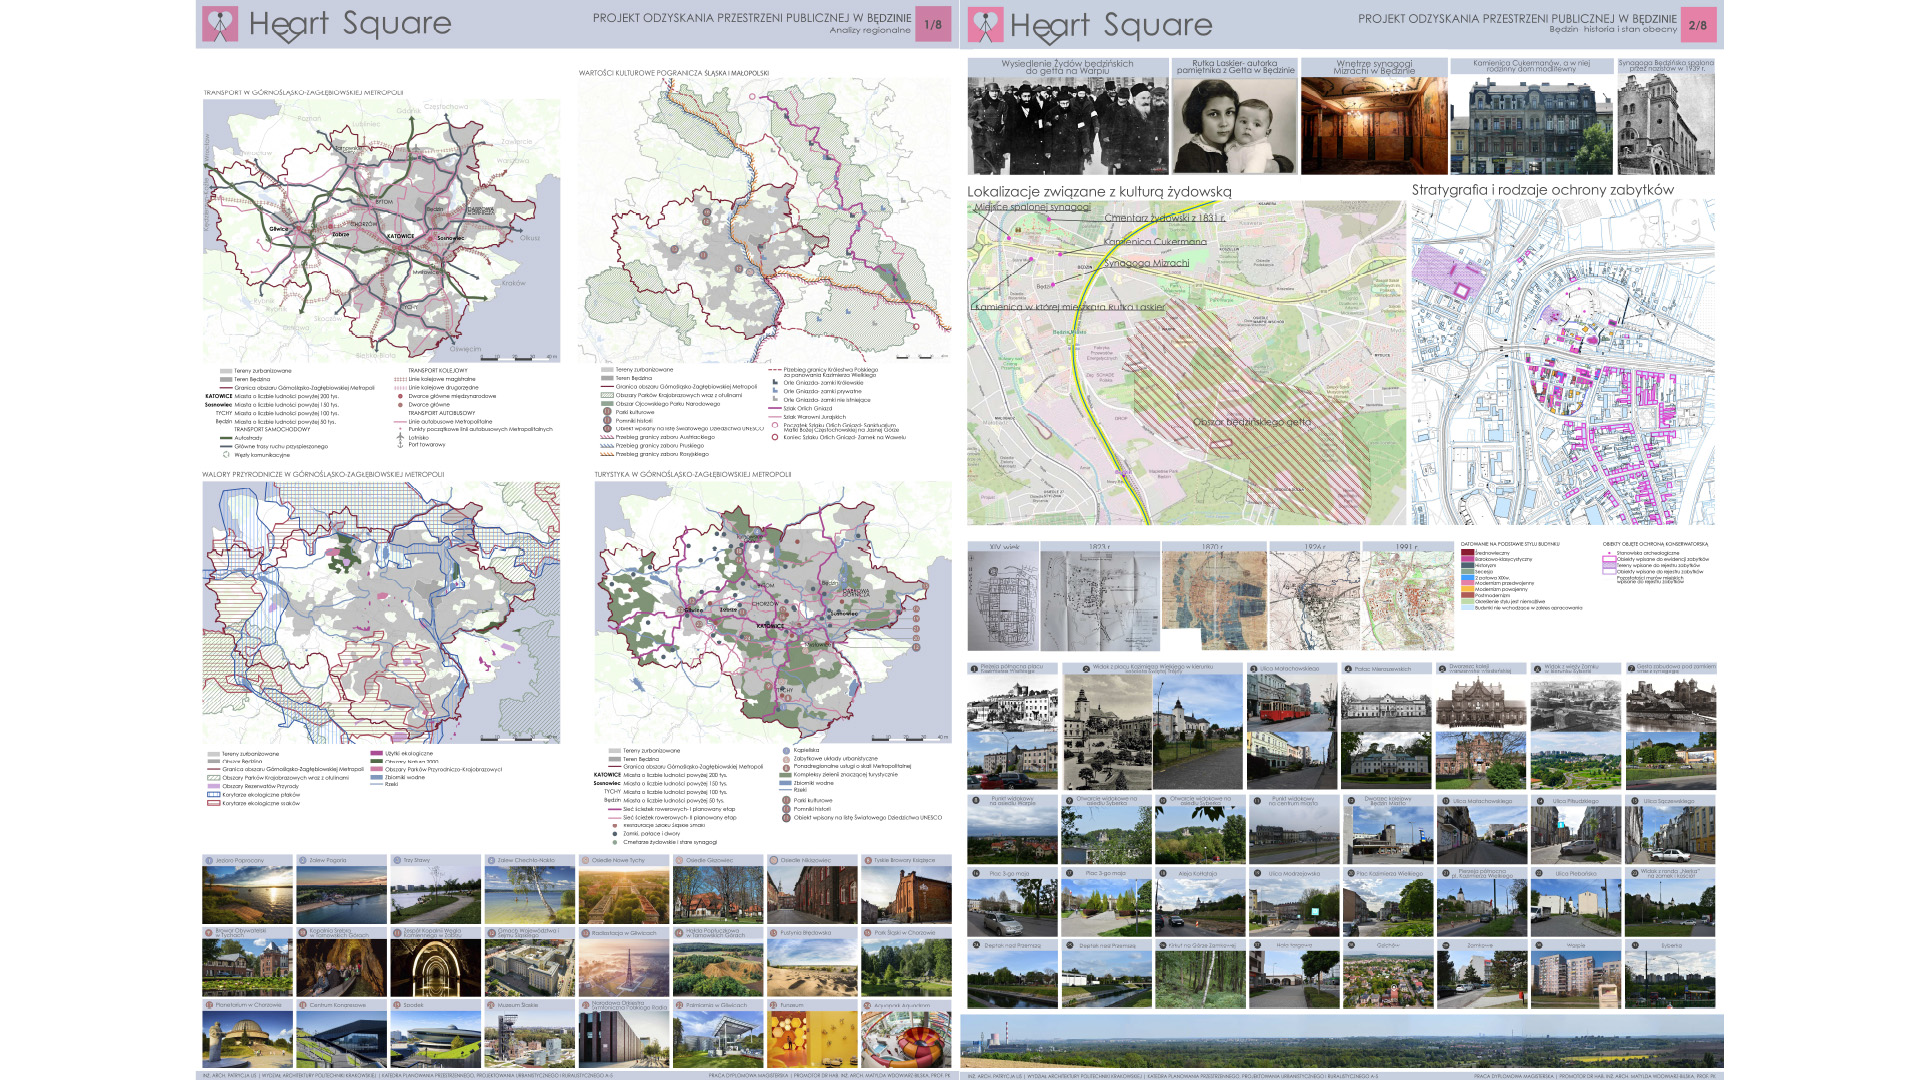
Task: Open the Jezioro Pogoria lake photo
Action: coord(341,895)
